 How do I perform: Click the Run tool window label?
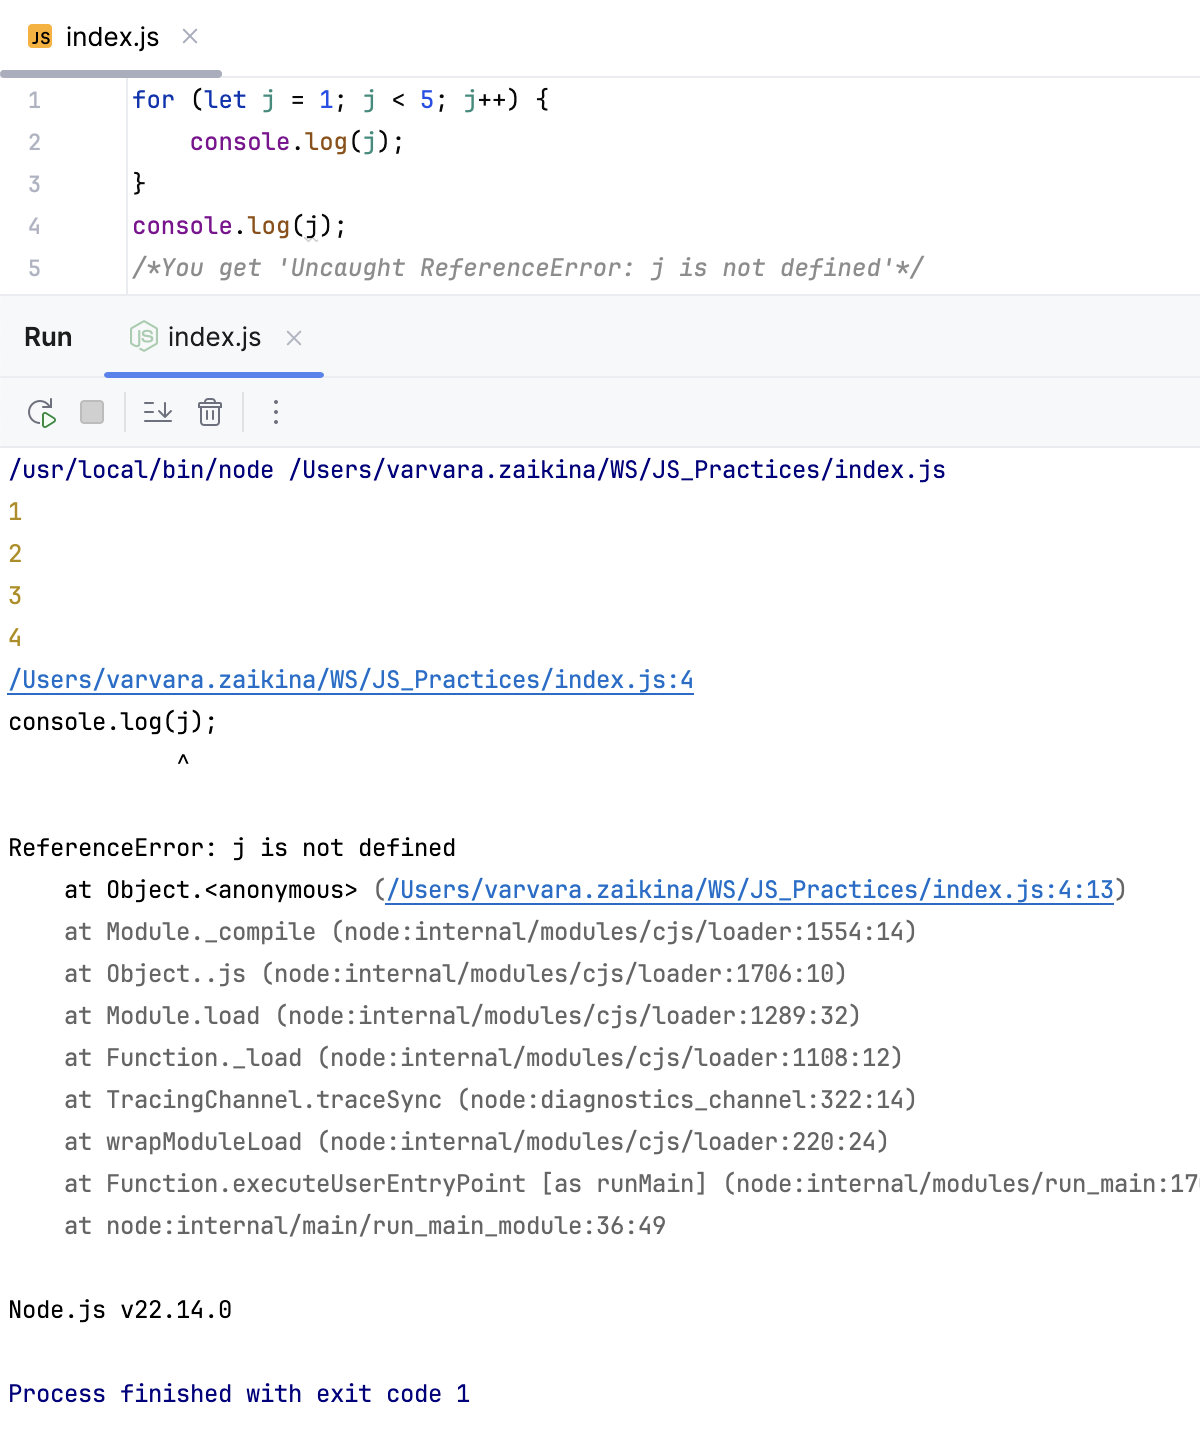click(x=47, y=337)
